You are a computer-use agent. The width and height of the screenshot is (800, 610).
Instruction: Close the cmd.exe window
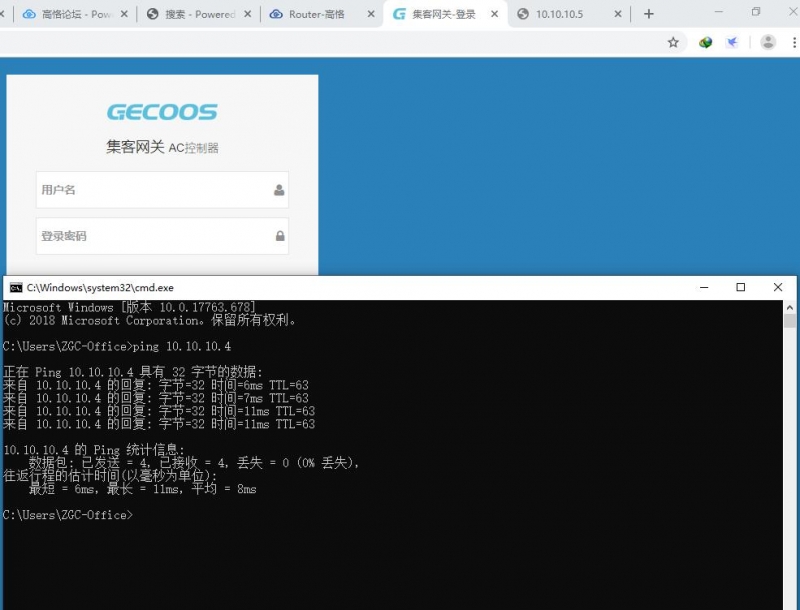pos(778,288)
